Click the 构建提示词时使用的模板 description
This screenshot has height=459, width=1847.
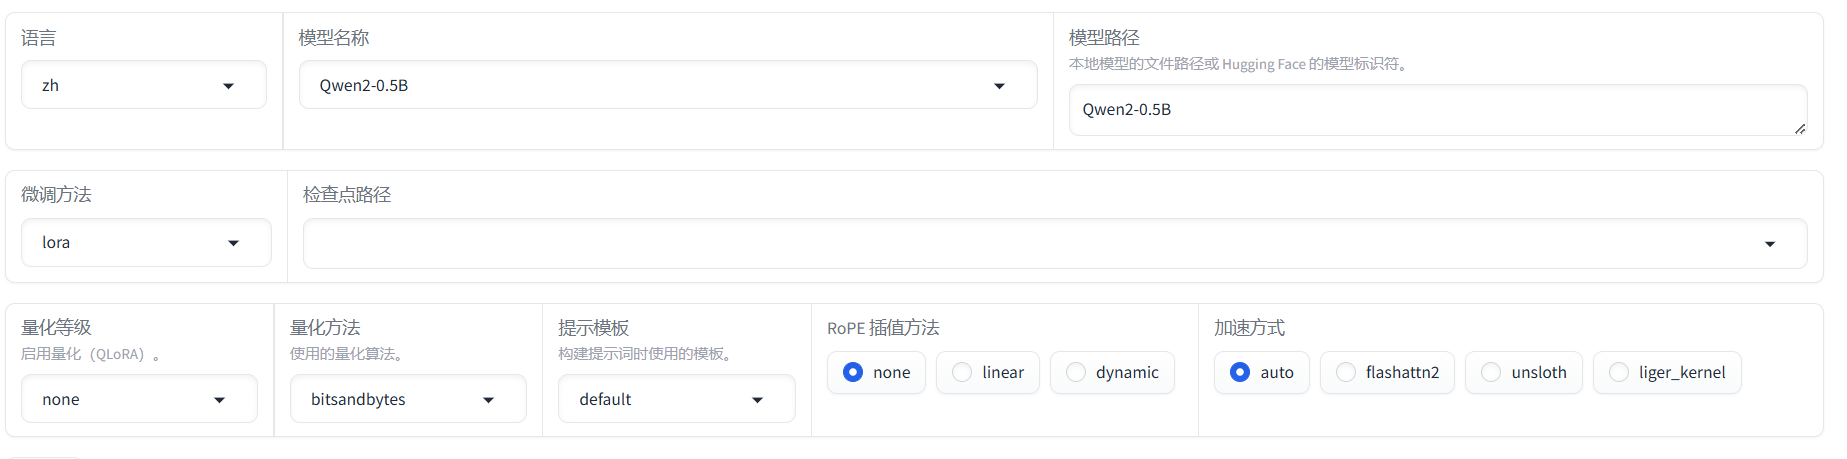coord(647,354)
